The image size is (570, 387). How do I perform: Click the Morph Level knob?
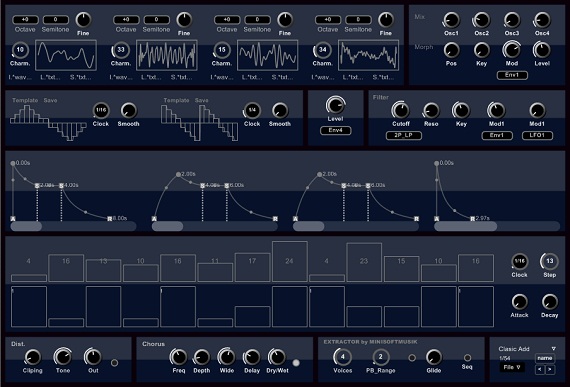click(x=542, y=51)
